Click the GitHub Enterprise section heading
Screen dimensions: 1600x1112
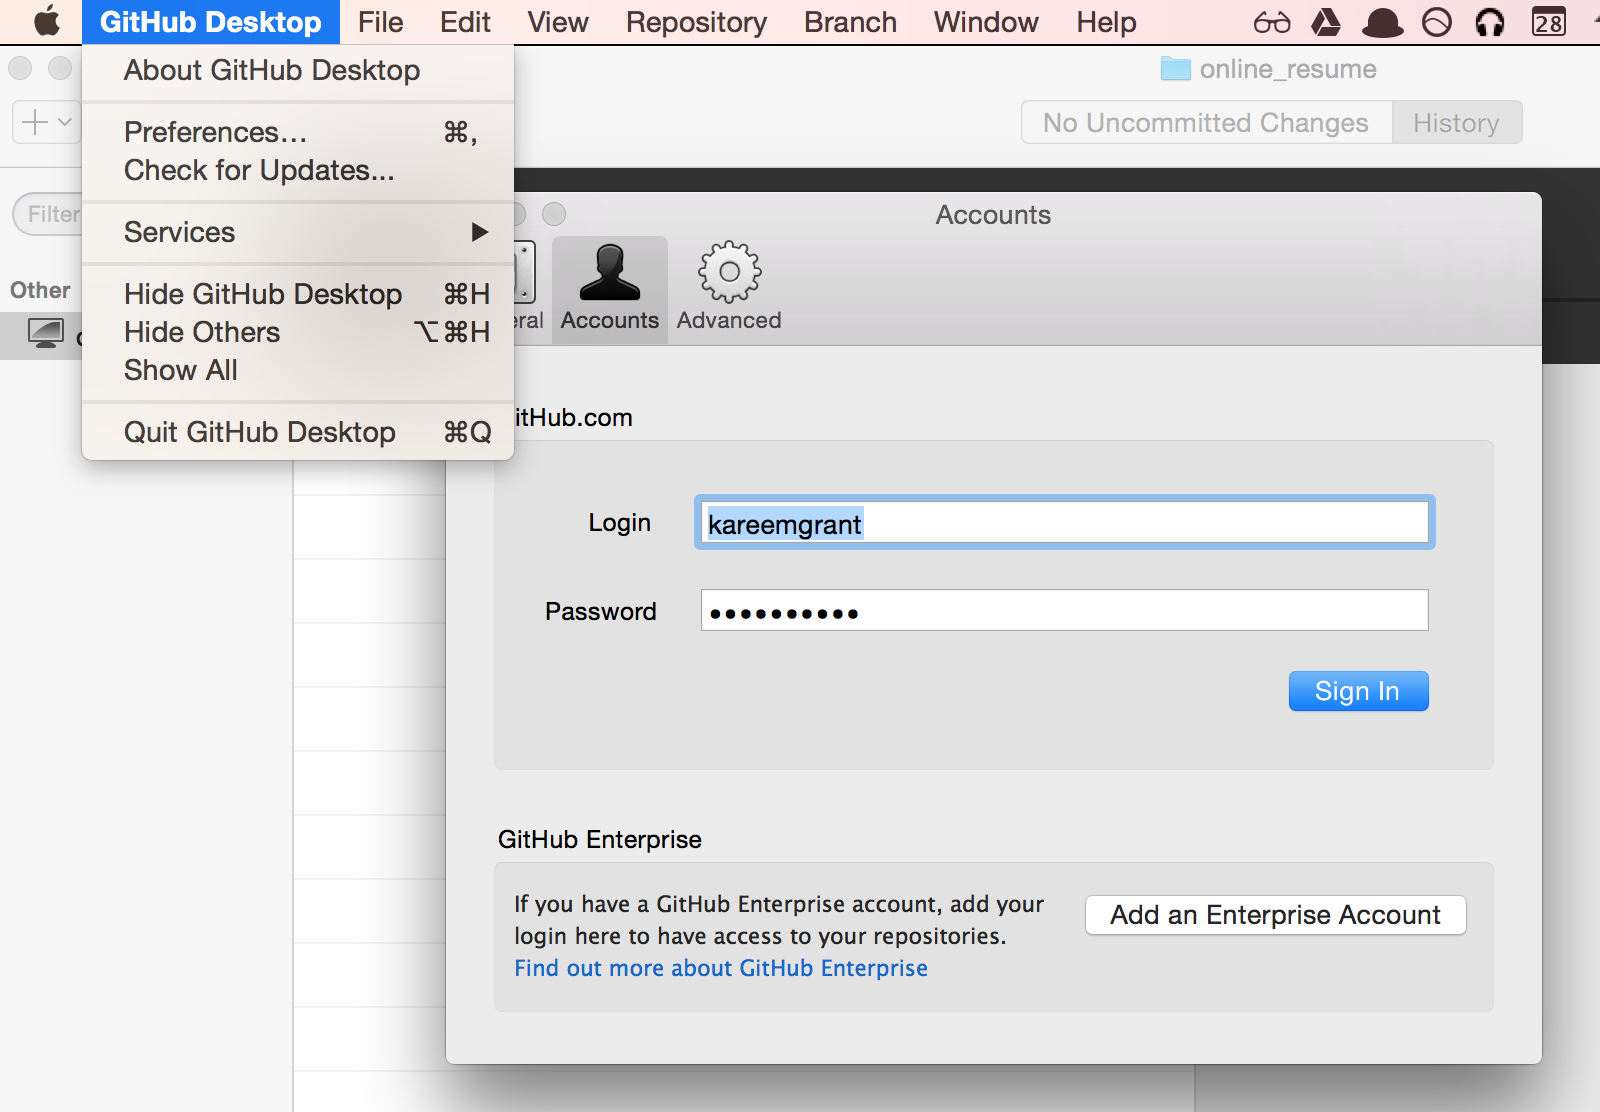pos(600,839)
